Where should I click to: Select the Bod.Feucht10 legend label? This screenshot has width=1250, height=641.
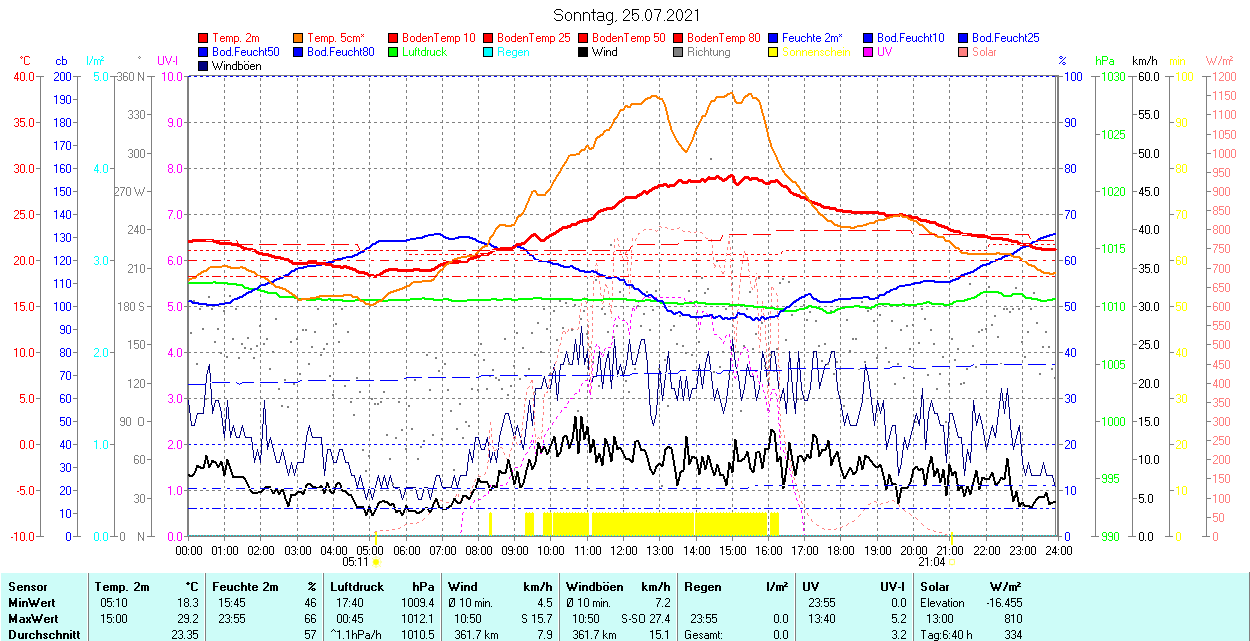[x=910, y=38]
